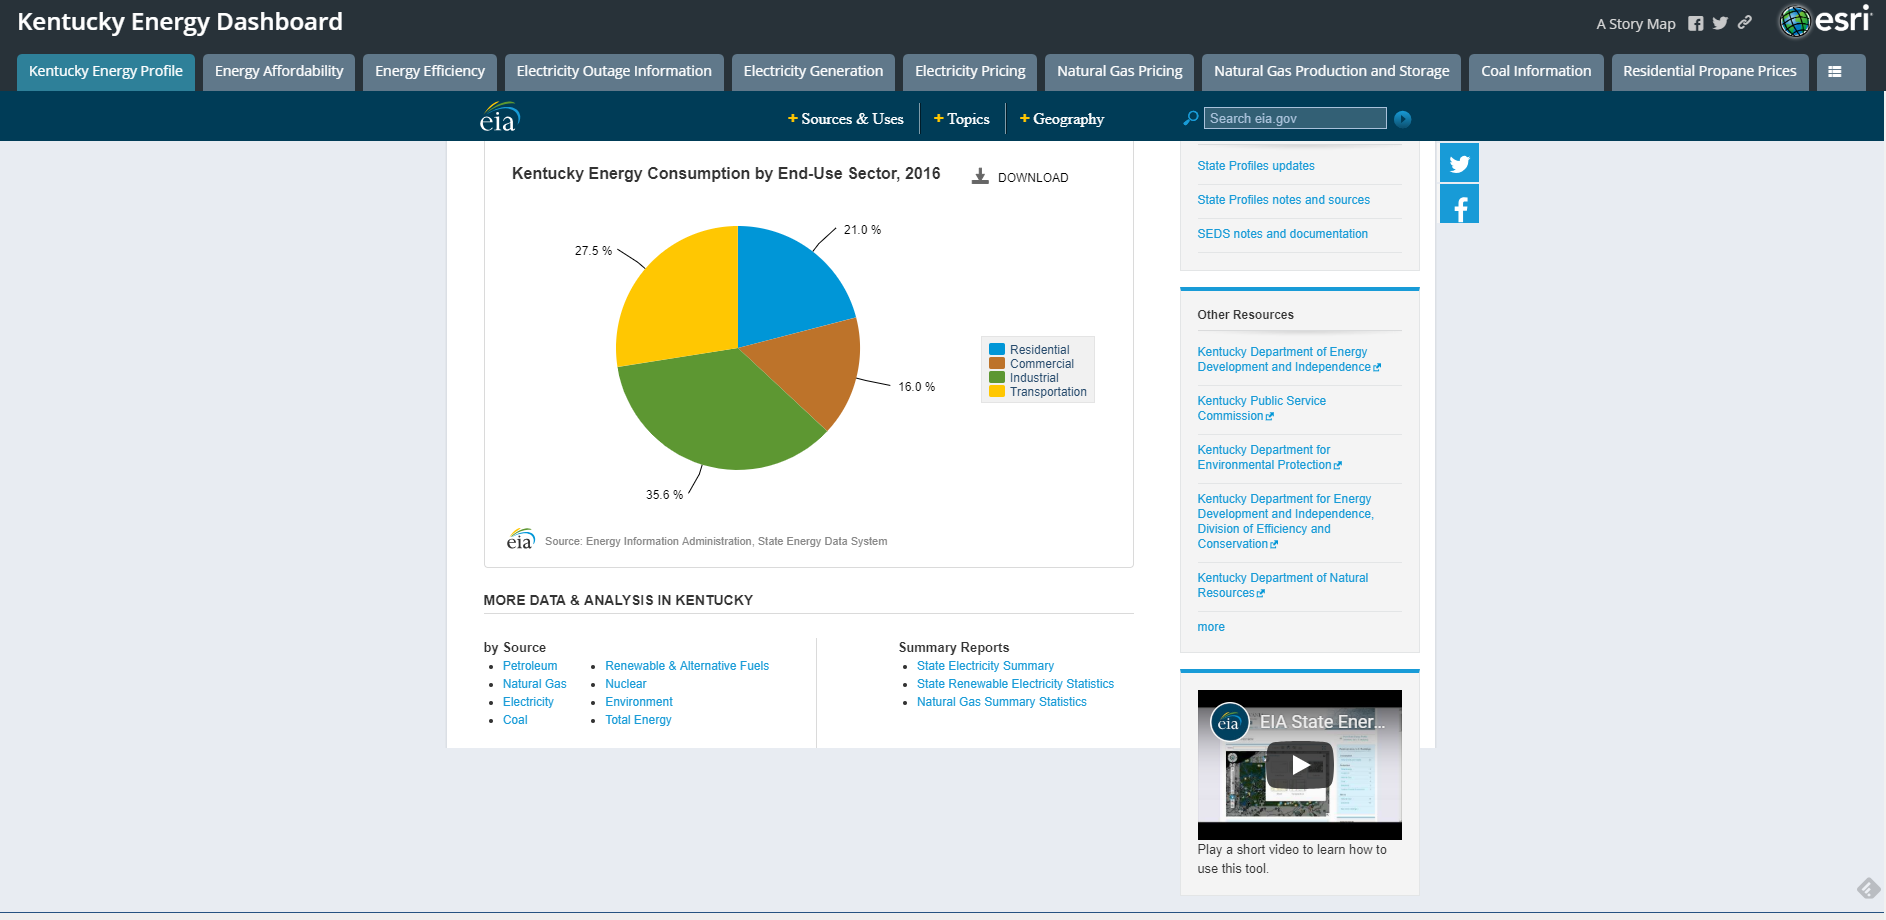Screen dimensions: 1886x920
Task: Open the hamburger menu for more dashboard tabs
Action: (1840, 71)
